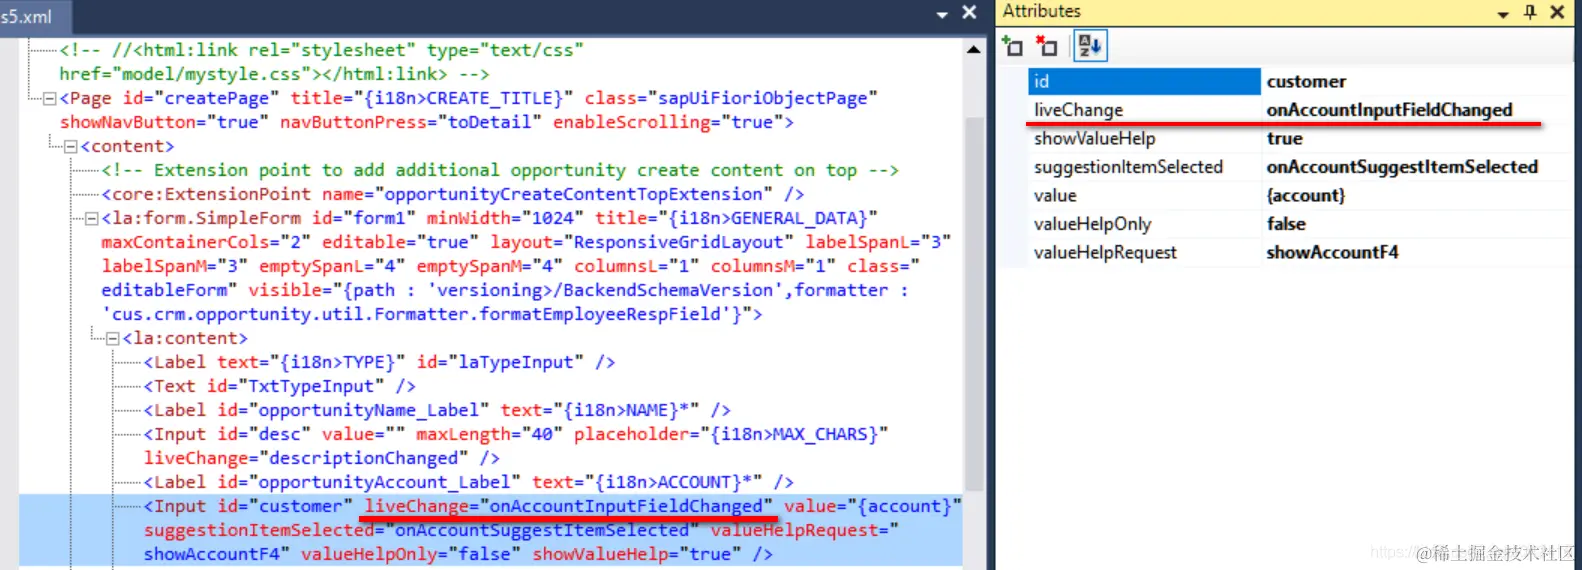Click the Attributes panel title
Image resolution: width=1582 pixels, height=570 pixels.
(x=1042, y=12)
